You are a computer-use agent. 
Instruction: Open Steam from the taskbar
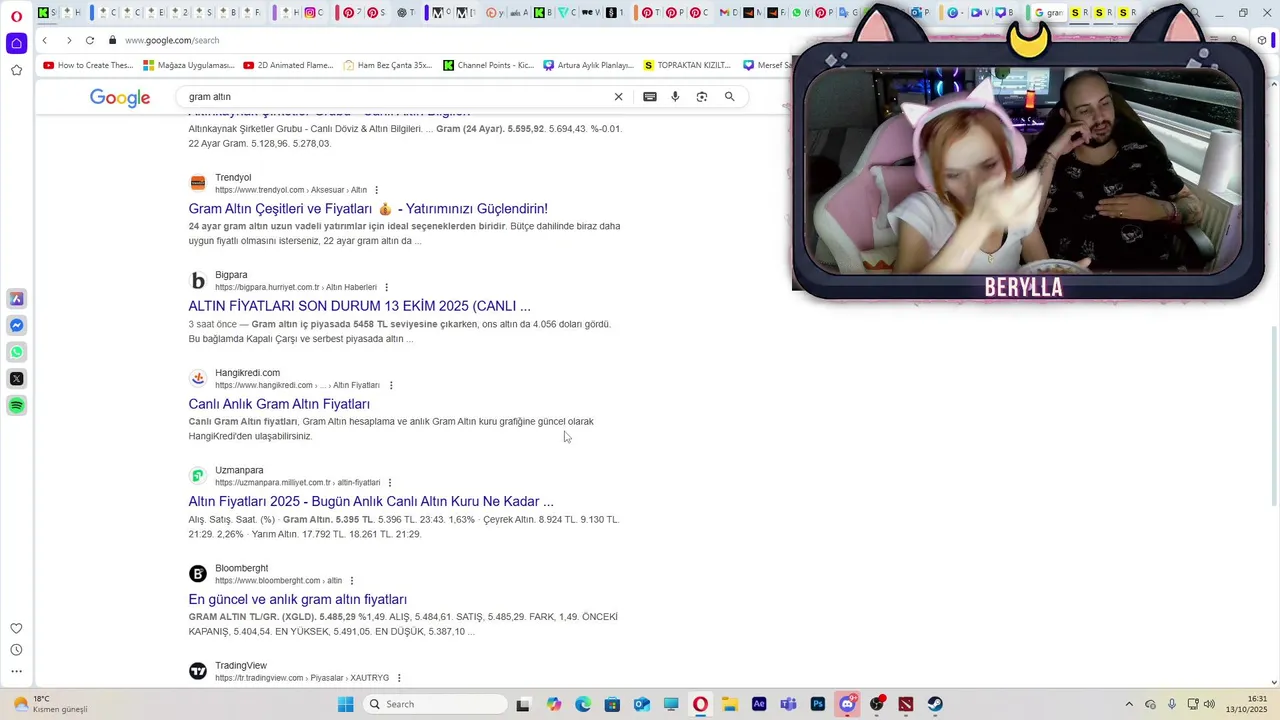[x=935, y=704]
